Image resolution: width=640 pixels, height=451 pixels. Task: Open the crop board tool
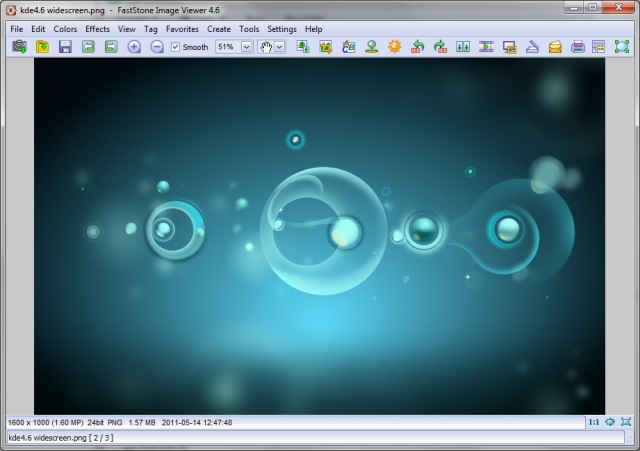pos(325,47)
